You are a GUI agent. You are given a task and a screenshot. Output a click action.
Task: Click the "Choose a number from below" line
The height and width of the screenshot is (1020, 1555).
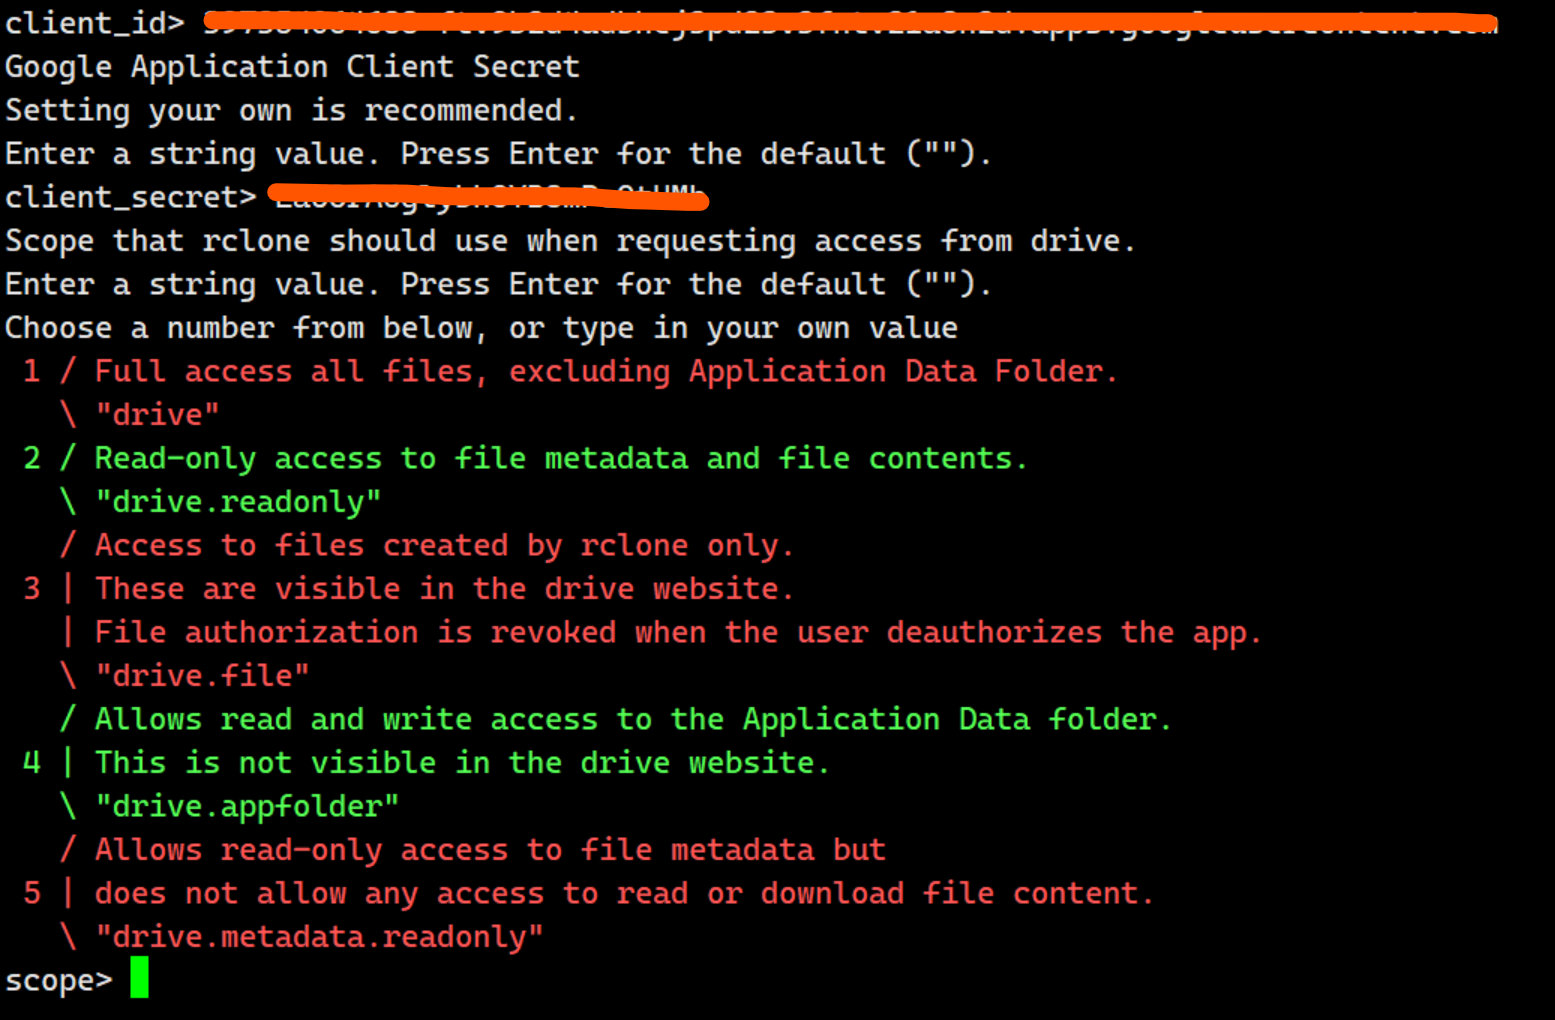481,328
